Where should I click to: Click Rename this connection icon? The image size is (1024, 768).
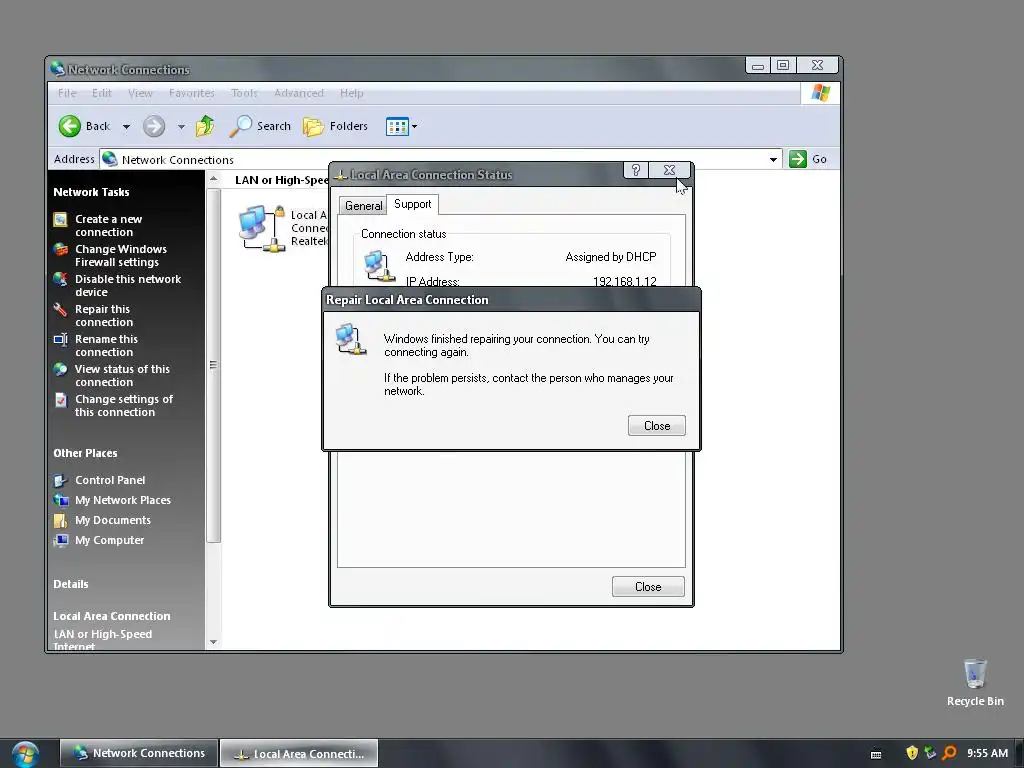point(61,340)
